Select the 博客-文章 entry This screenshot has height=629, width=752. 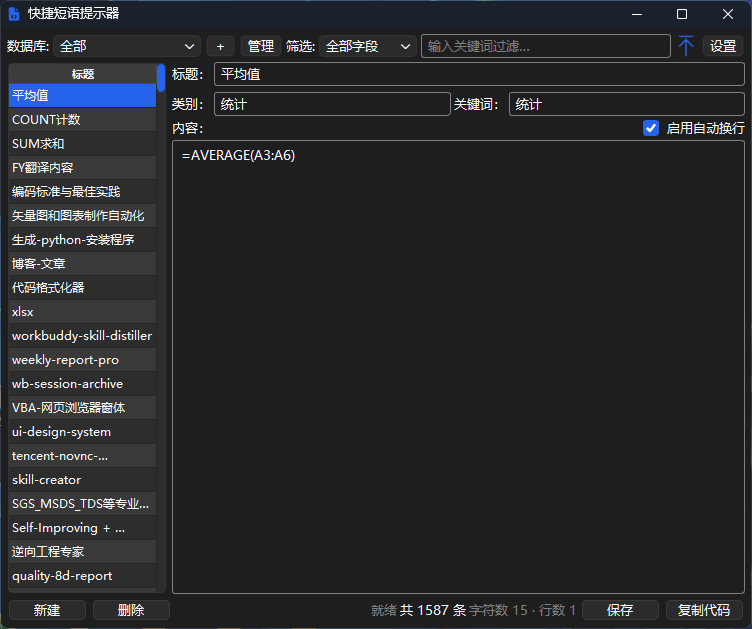pyautogui.click(x=82, y=263)
